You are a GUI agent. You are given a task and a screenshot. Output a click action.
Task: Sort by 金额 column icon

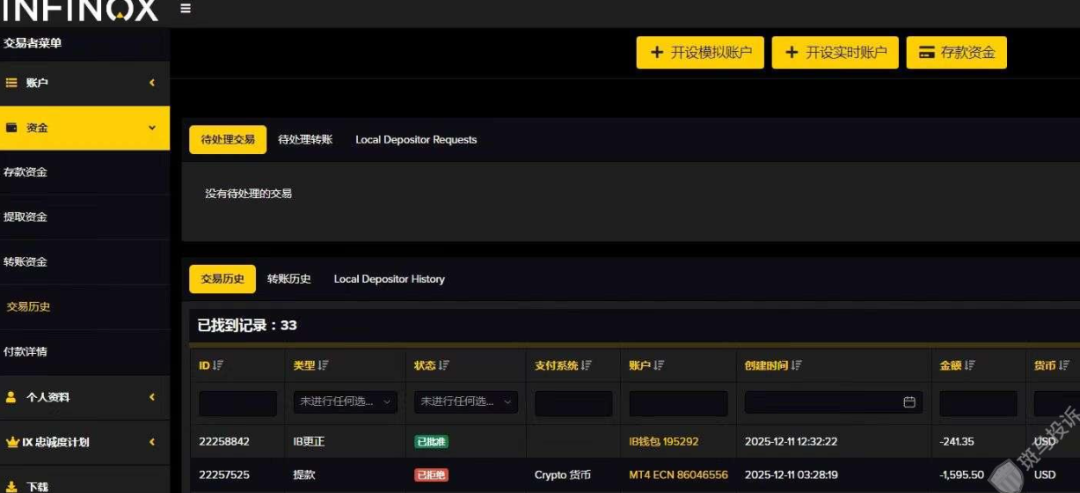pyautogui.click(x=970, y=366)
